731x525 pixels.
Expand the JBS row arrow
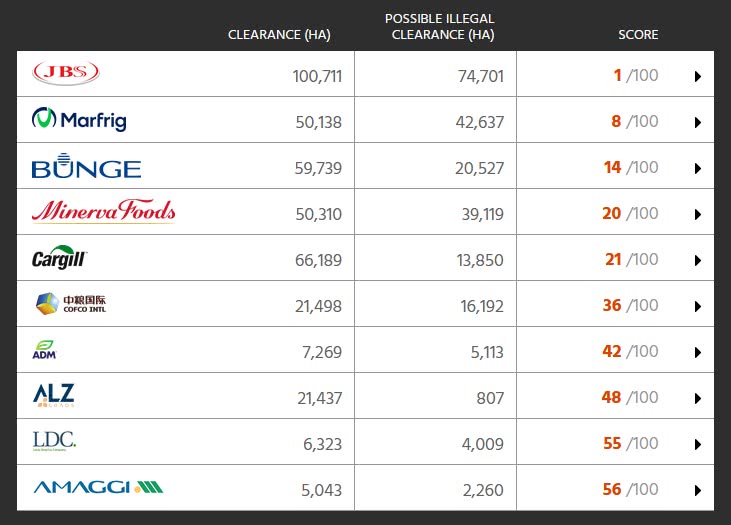click(697, 76)
